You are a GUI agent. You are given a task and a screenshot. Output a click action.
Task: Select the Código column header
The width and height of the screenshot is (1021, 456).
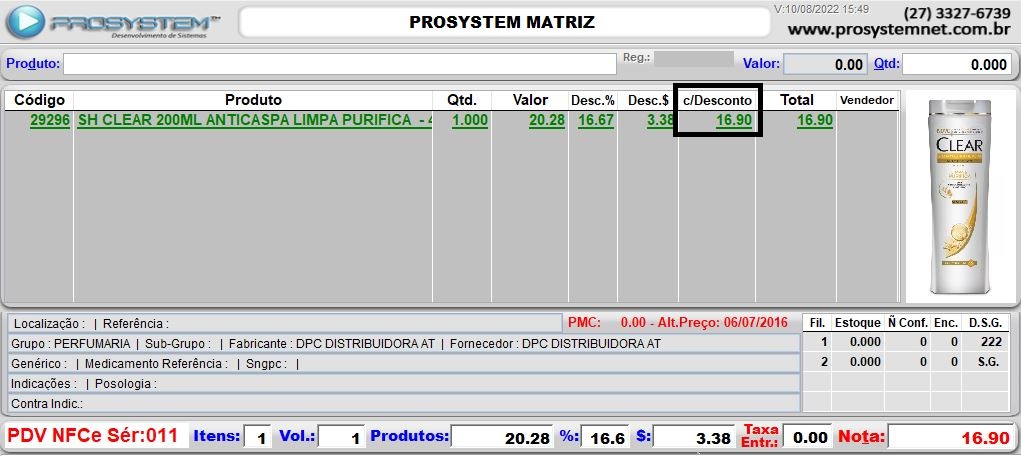point(40,100)
